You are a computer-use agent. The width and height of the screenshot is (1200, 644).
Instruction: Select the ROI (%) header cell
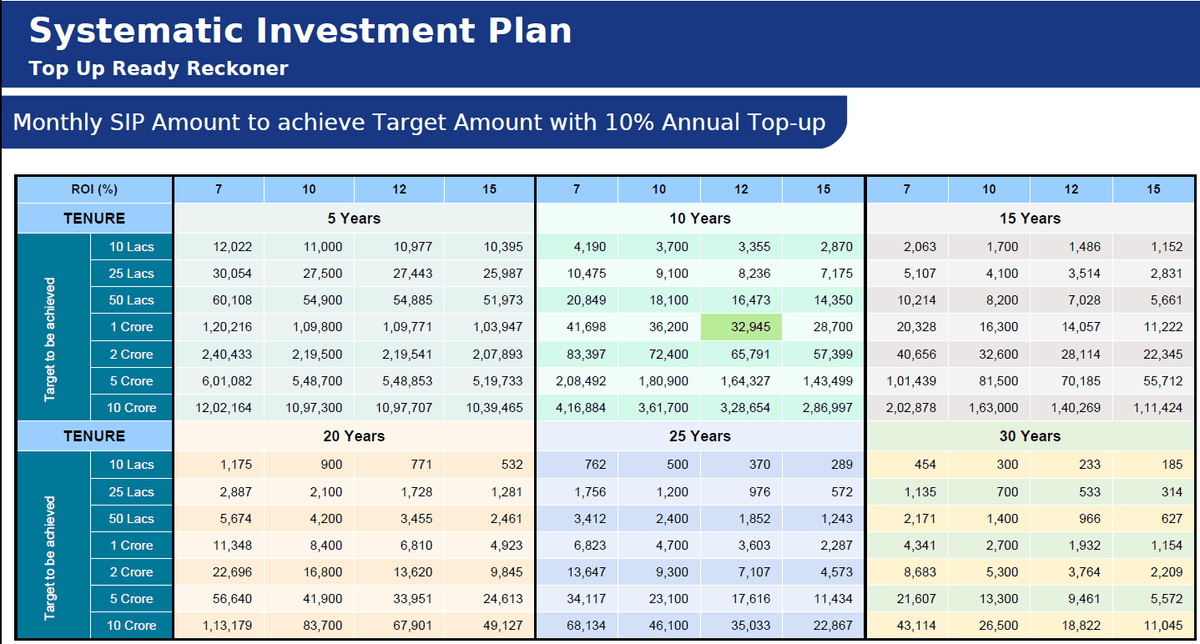[x=95, y=189]
